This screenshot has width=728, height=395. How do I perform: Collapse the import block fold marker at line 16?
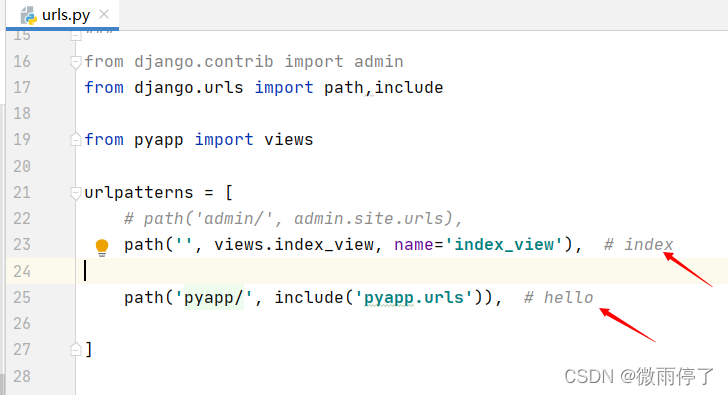[76, 61]
